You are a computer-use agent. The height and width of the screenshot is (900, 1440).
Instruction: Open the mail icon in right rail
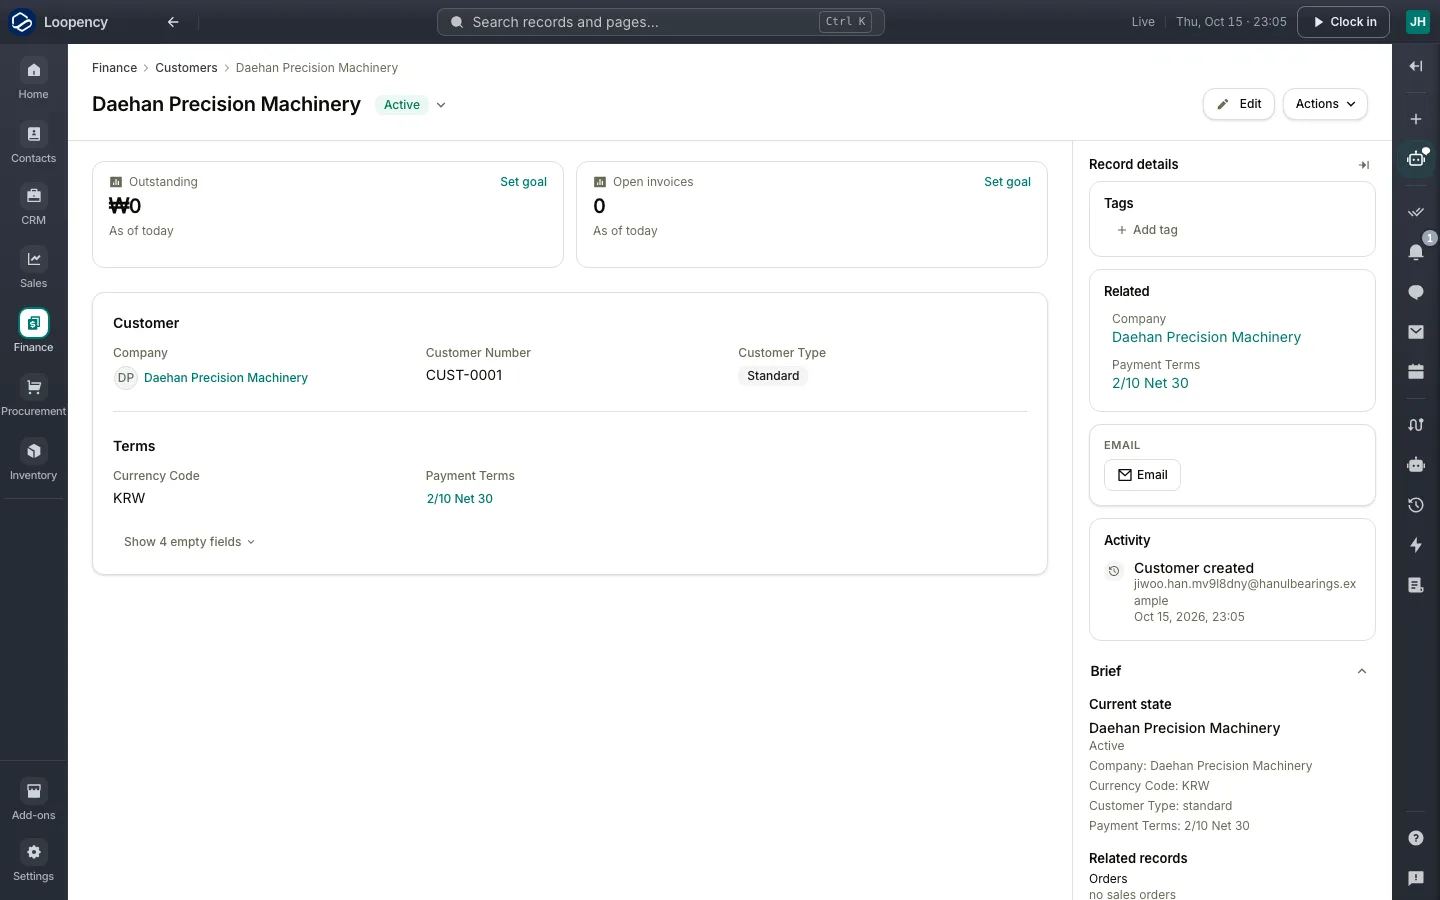coord(1416,332)
